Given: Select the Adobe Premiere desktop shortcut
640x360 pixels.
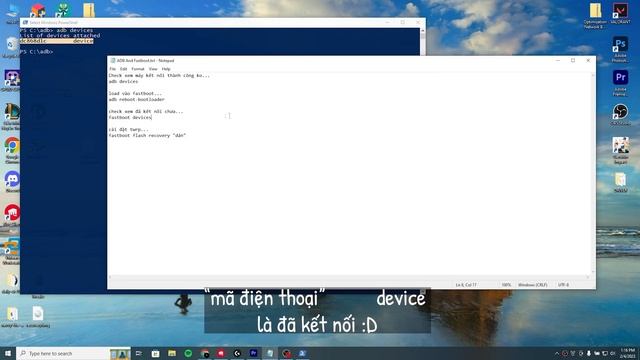Looking at the screenshot, I should (620, 83).
